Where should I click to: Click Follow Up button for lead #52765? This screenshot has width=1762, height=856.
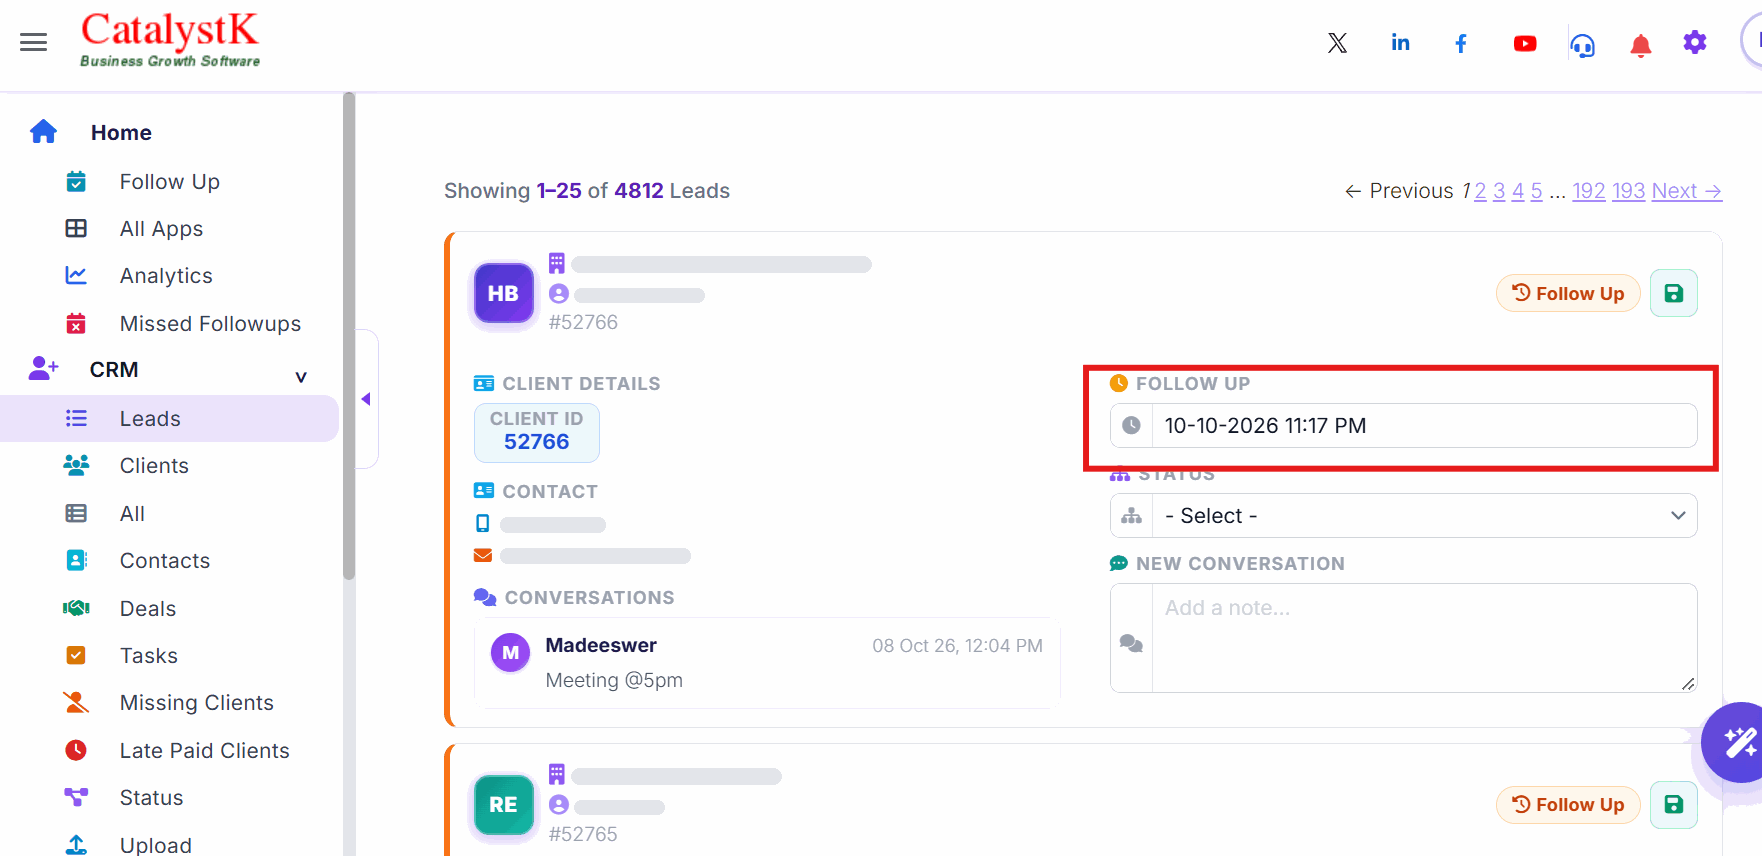[x=1568, y=804]
